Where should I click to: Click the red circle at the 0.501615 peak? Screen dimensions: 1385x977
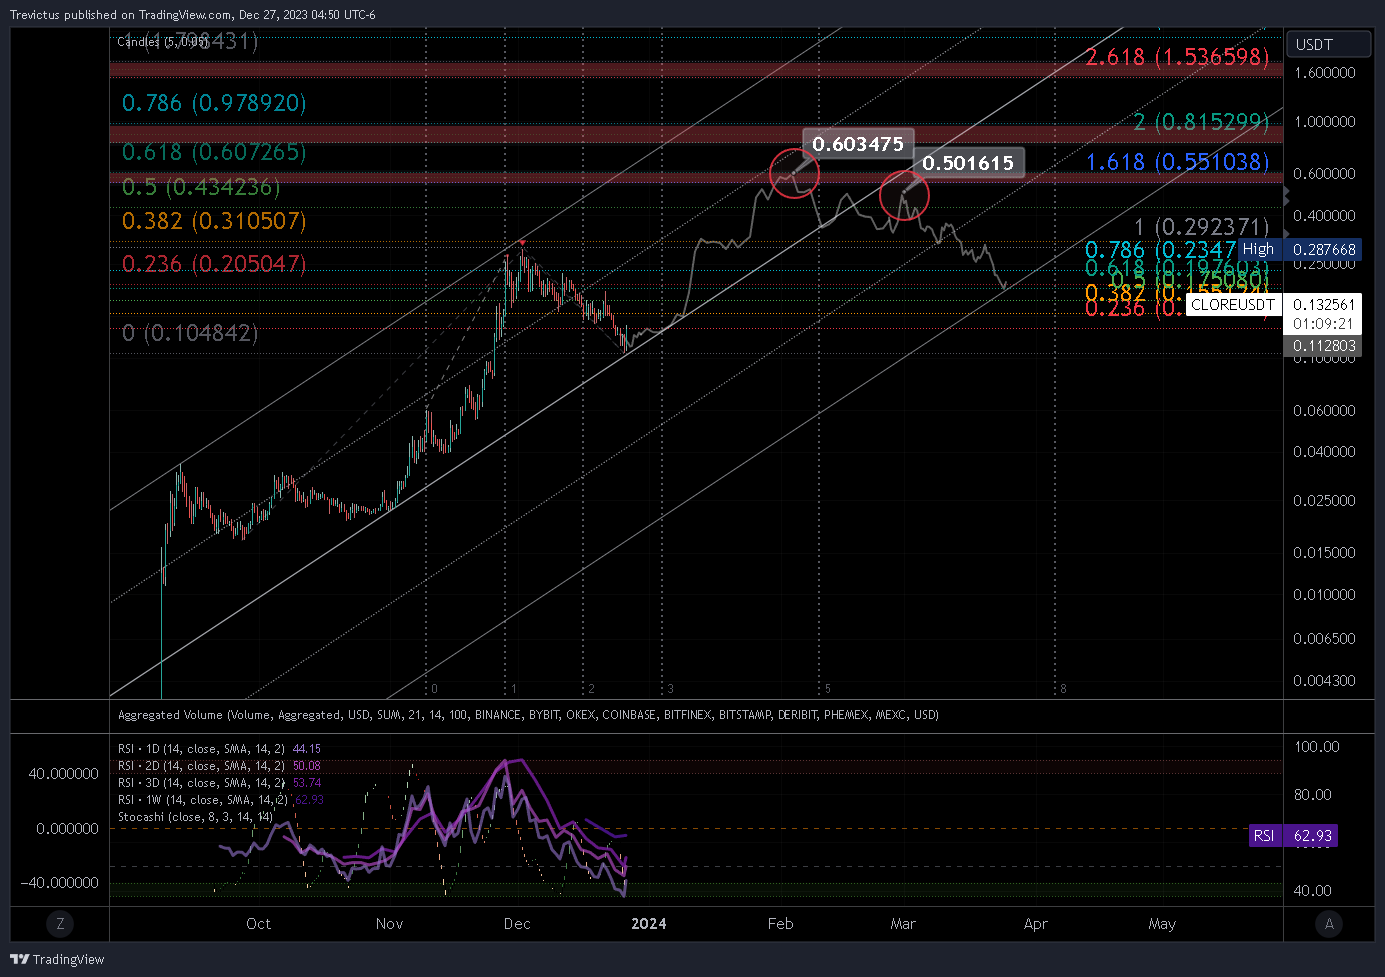tap(905, 196)
